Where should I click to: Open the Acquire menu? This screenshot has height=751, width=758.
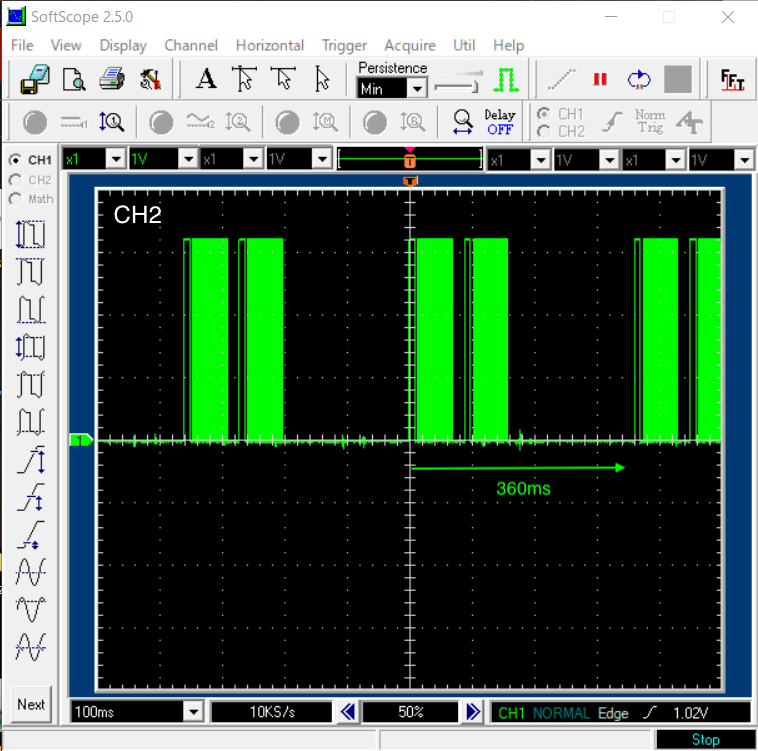410,45
